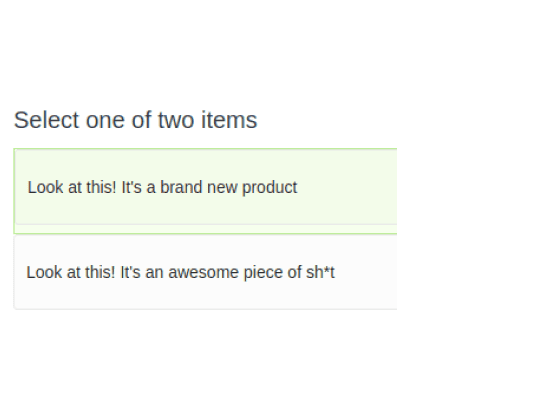Toggle selection on the second product panel

pos(205,272)
